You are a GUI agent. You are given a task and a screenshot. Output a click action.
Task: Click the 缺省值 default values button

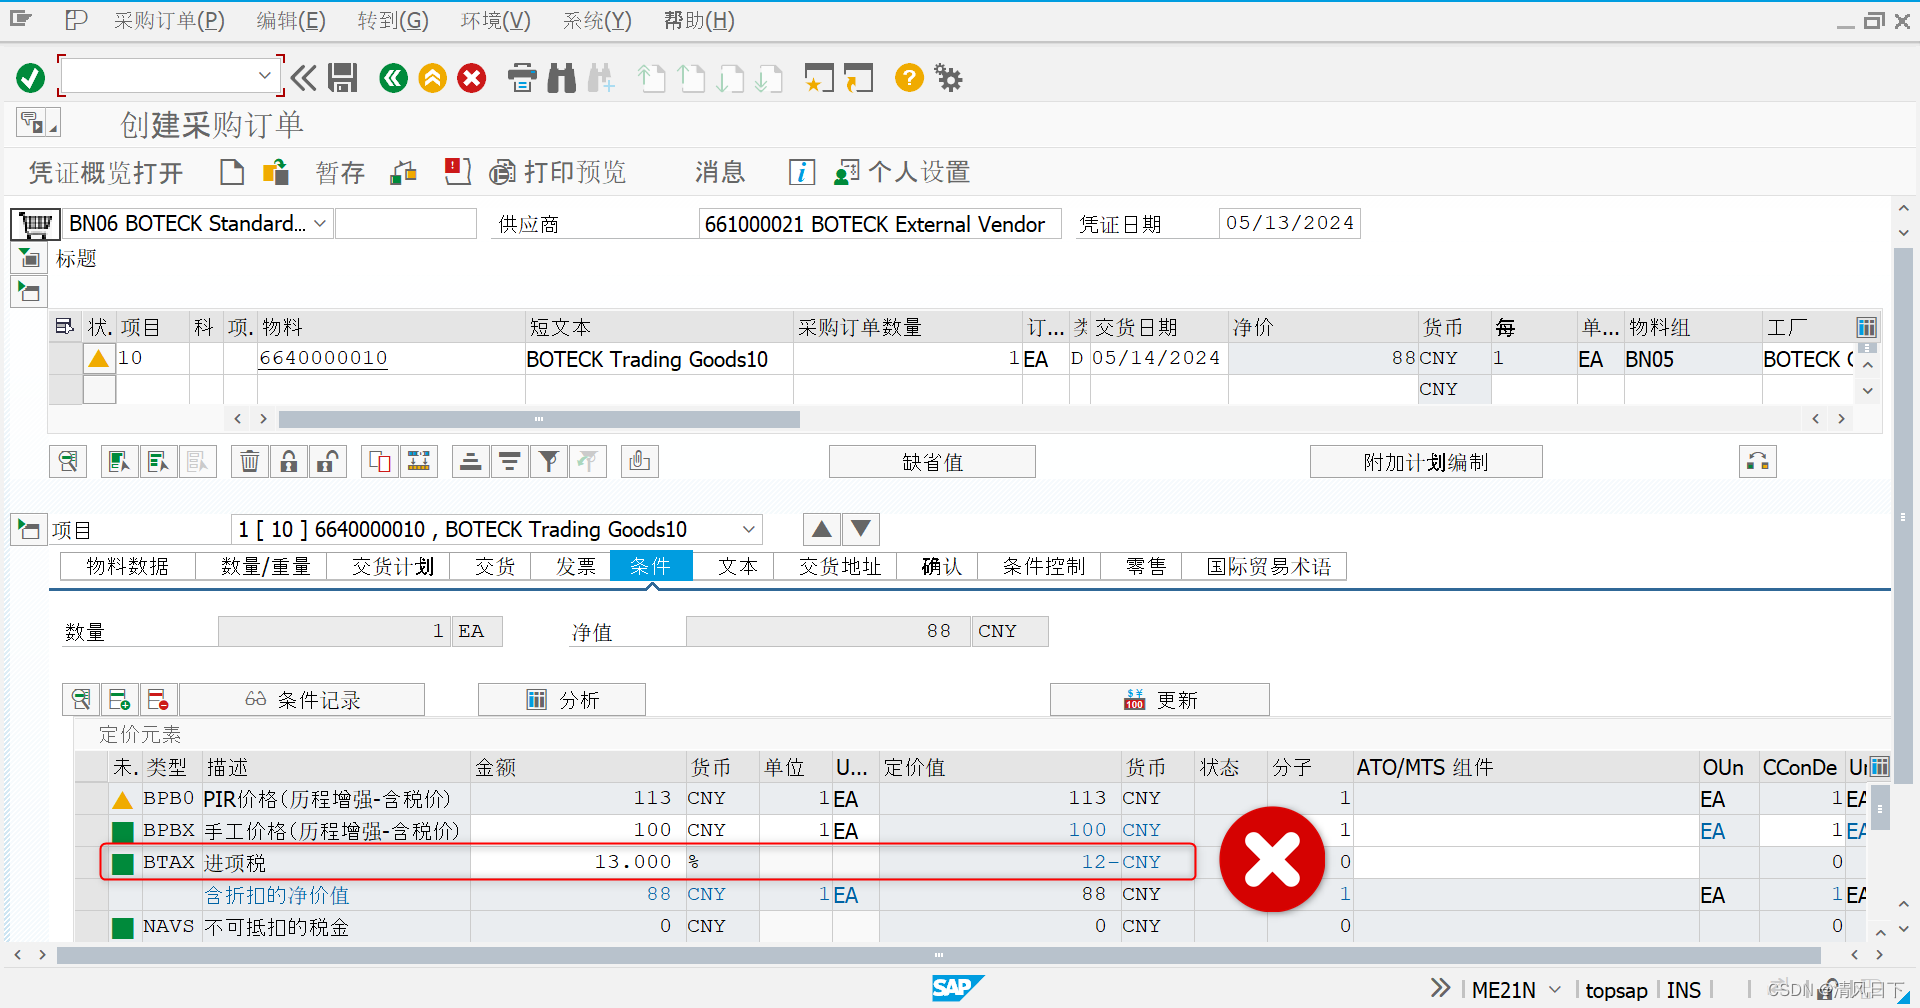[x=932, y=462]
